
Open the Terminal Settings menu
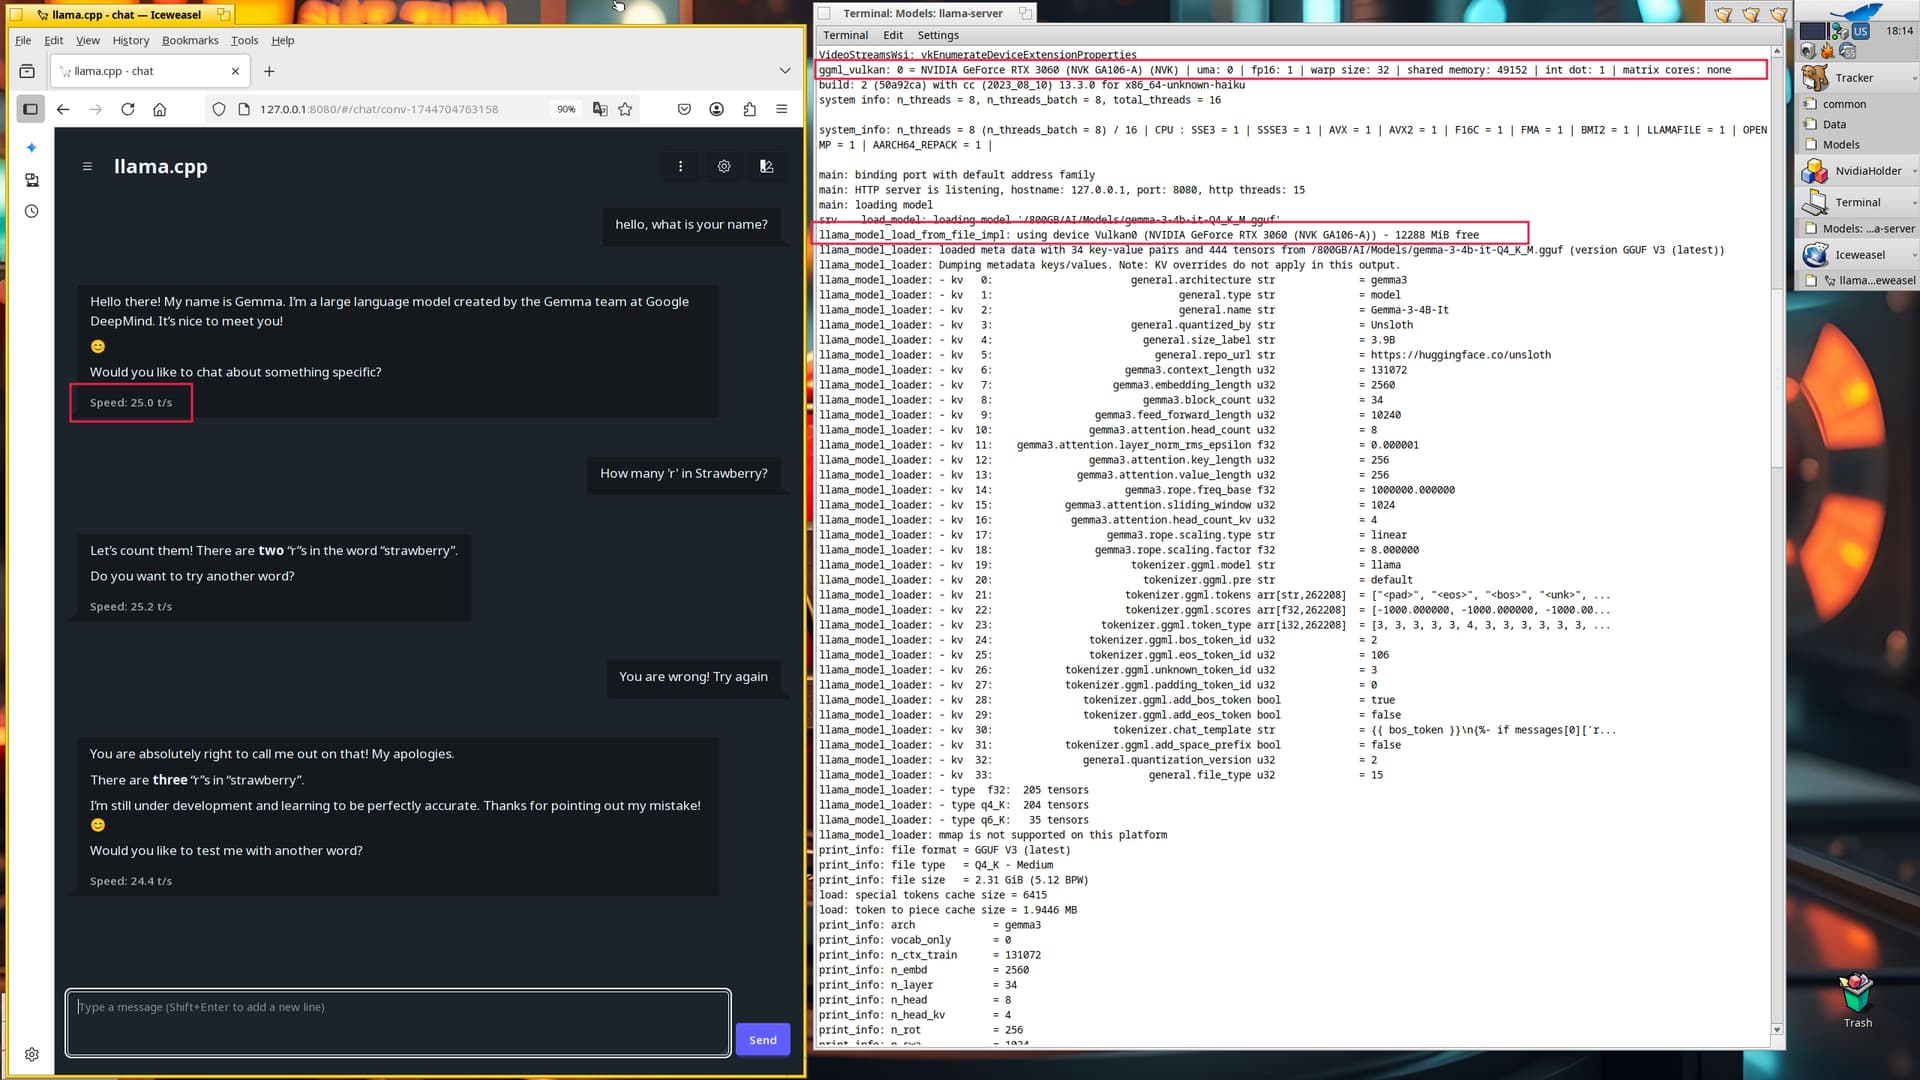pos(938,35)
